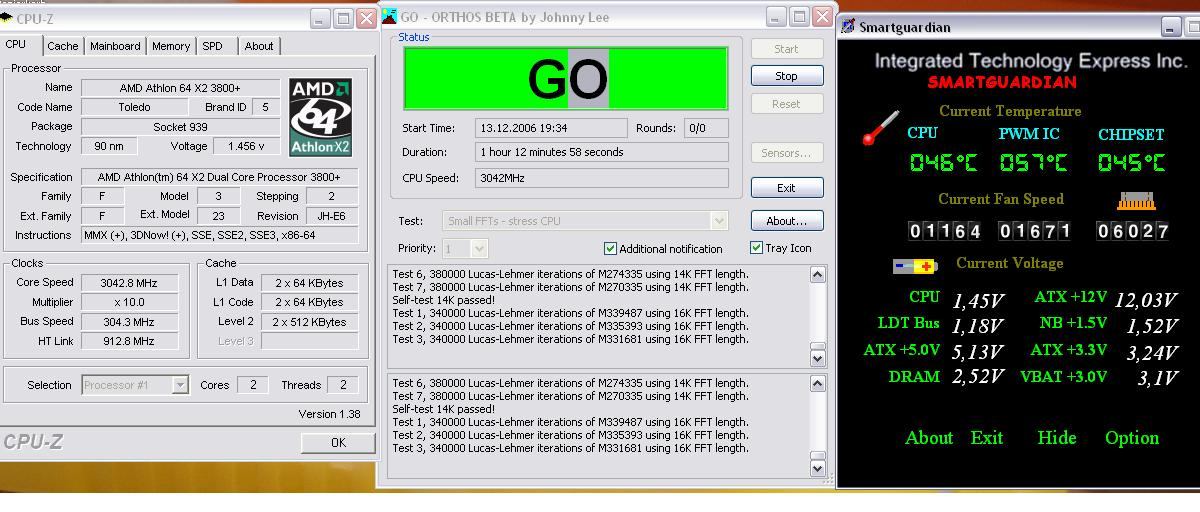Toggle the Additional notification checkbox
The height and width of the screenshot is (512, 1200).
(611, 248)
